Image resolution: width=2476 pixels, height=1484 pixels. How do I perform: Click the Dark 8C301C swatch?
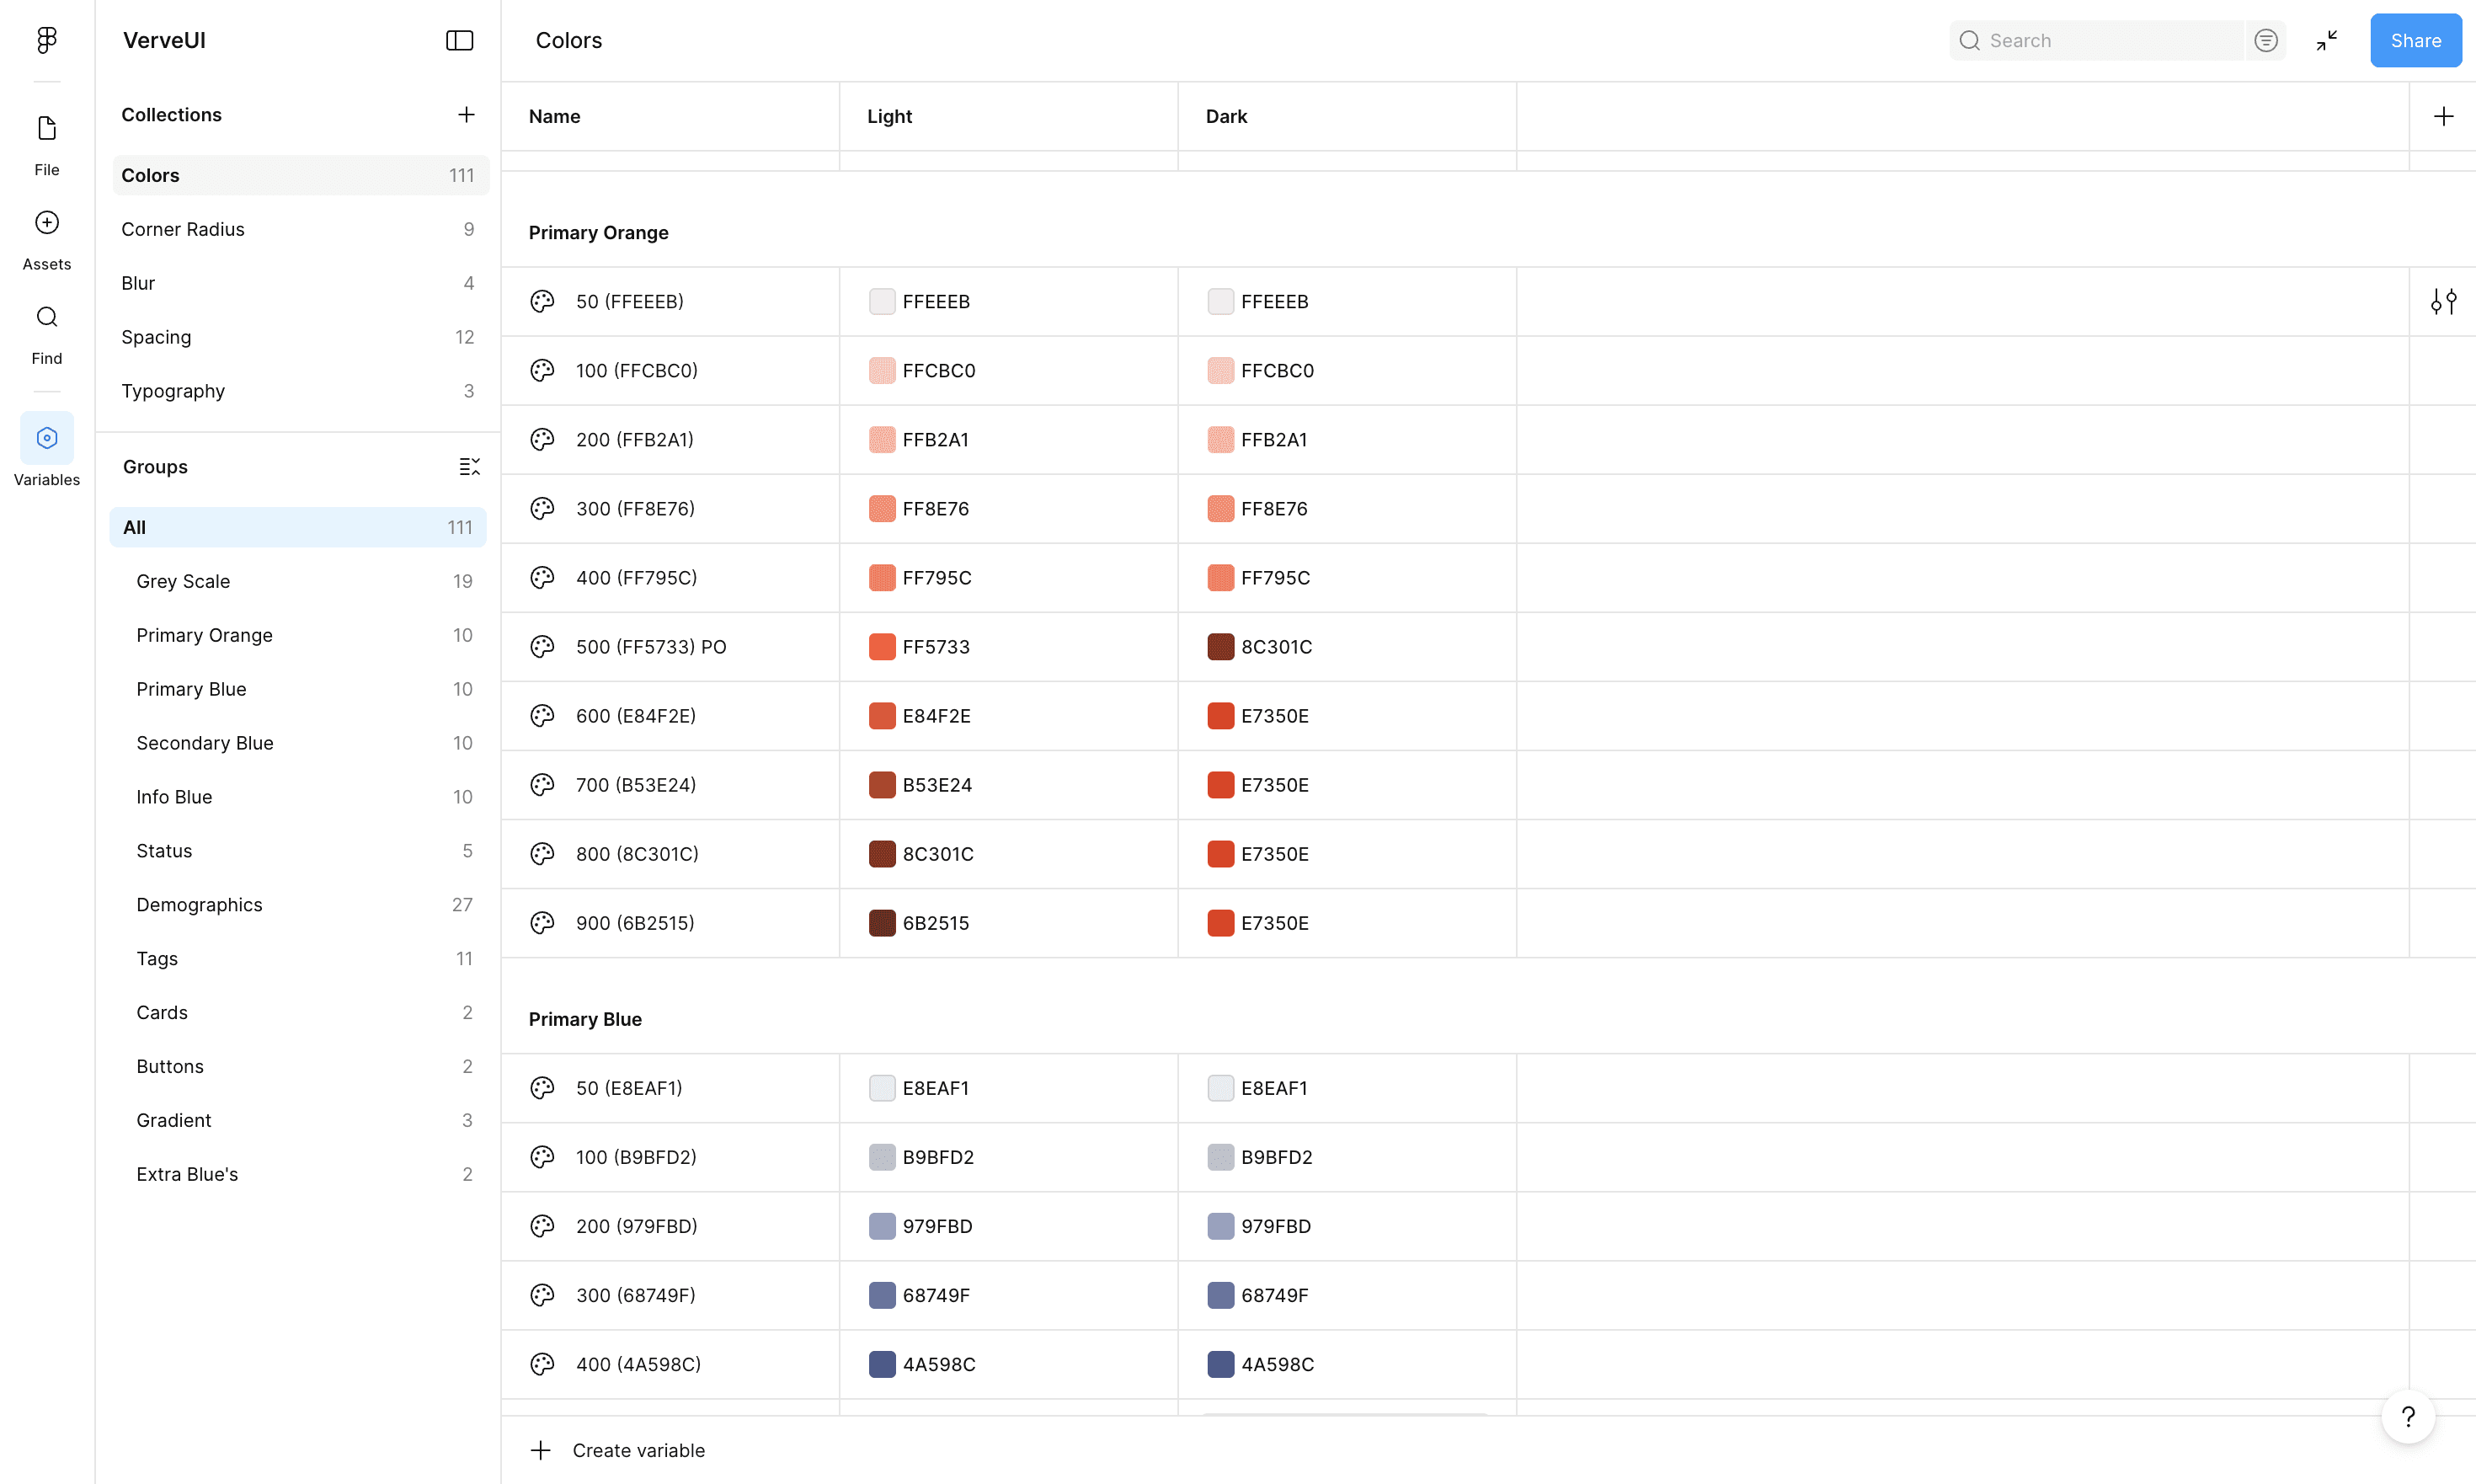click(x=1220, y=647)
